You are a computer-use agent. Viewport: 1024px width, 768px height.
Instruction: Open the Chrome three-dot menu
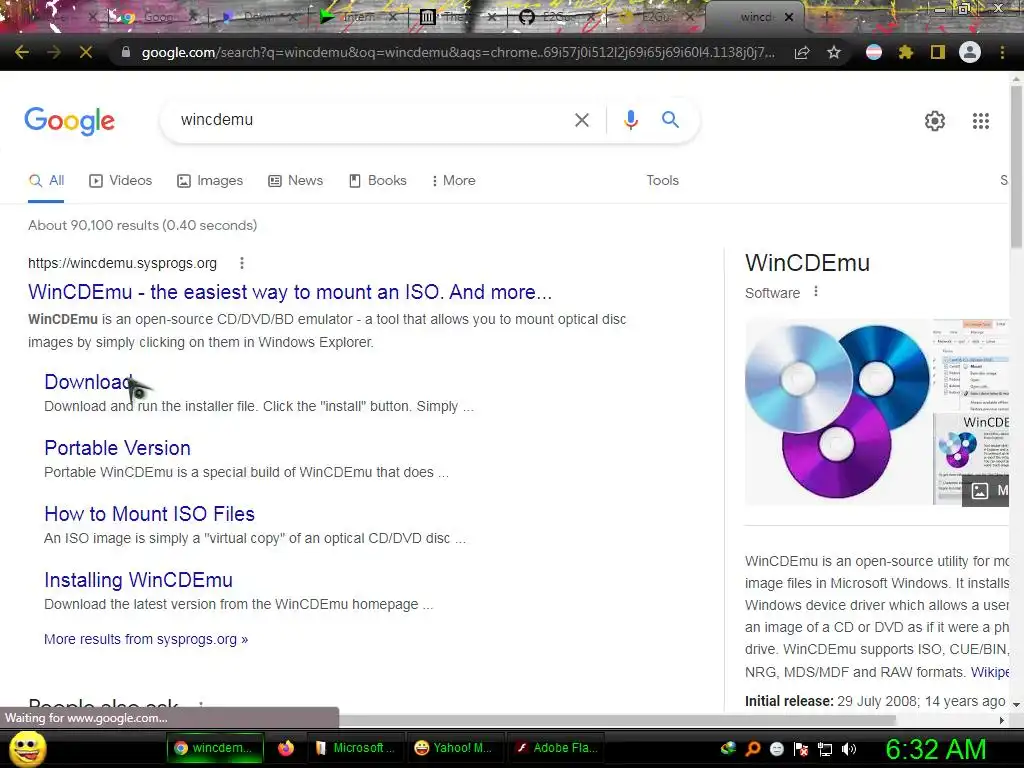pyautogui.click(x=1002, y=52)
